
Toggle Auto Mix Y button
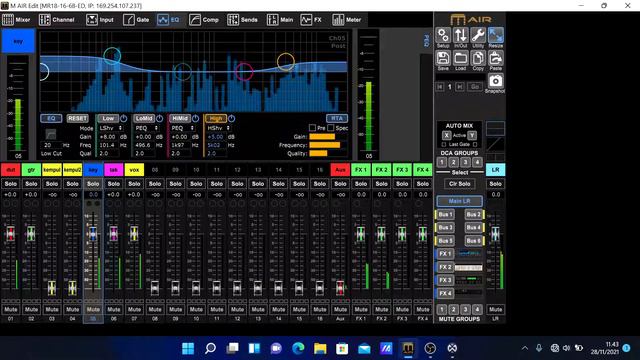[x=472, y=135]
